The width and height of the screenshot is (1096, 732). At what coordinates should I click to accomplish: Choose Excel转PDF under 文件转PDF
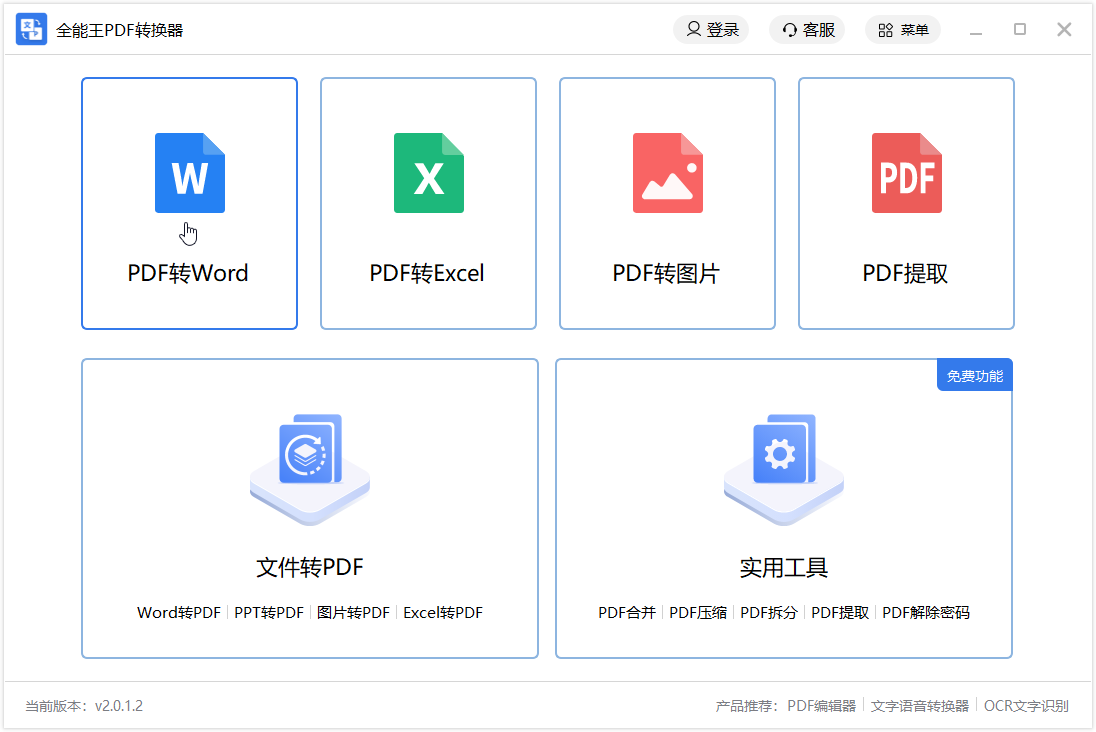[x=442, y=612]
